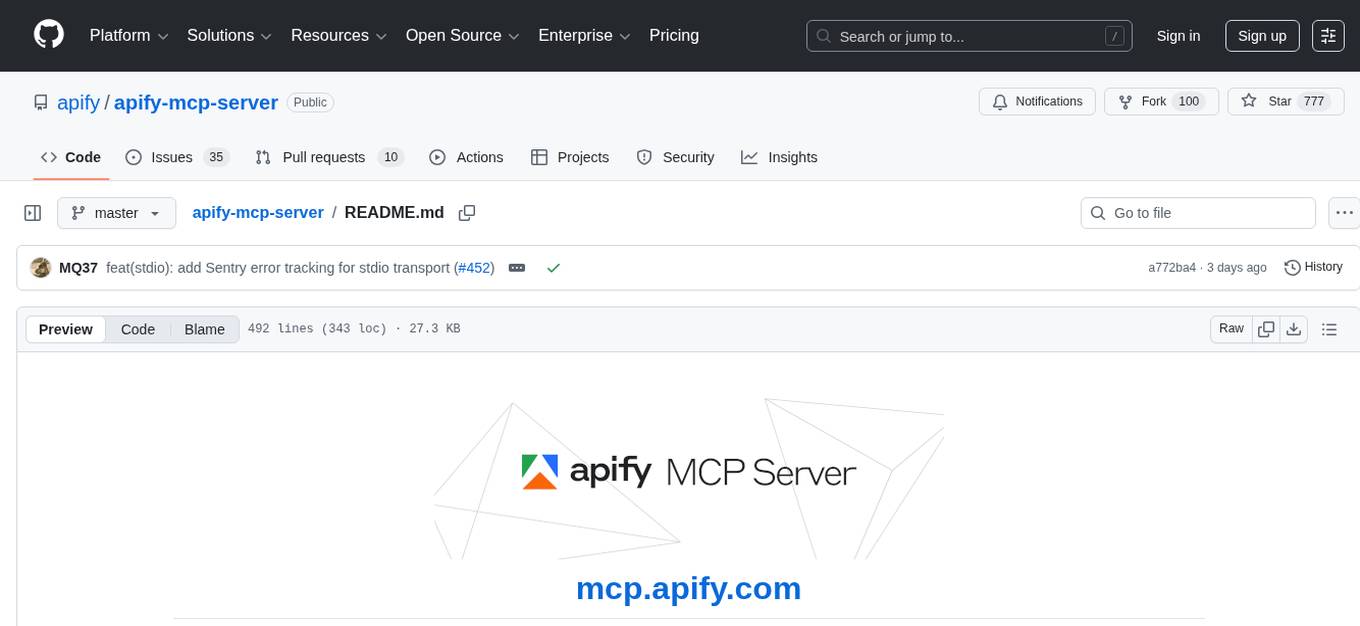
Task: Open the master branch selector
Action: 116,212
